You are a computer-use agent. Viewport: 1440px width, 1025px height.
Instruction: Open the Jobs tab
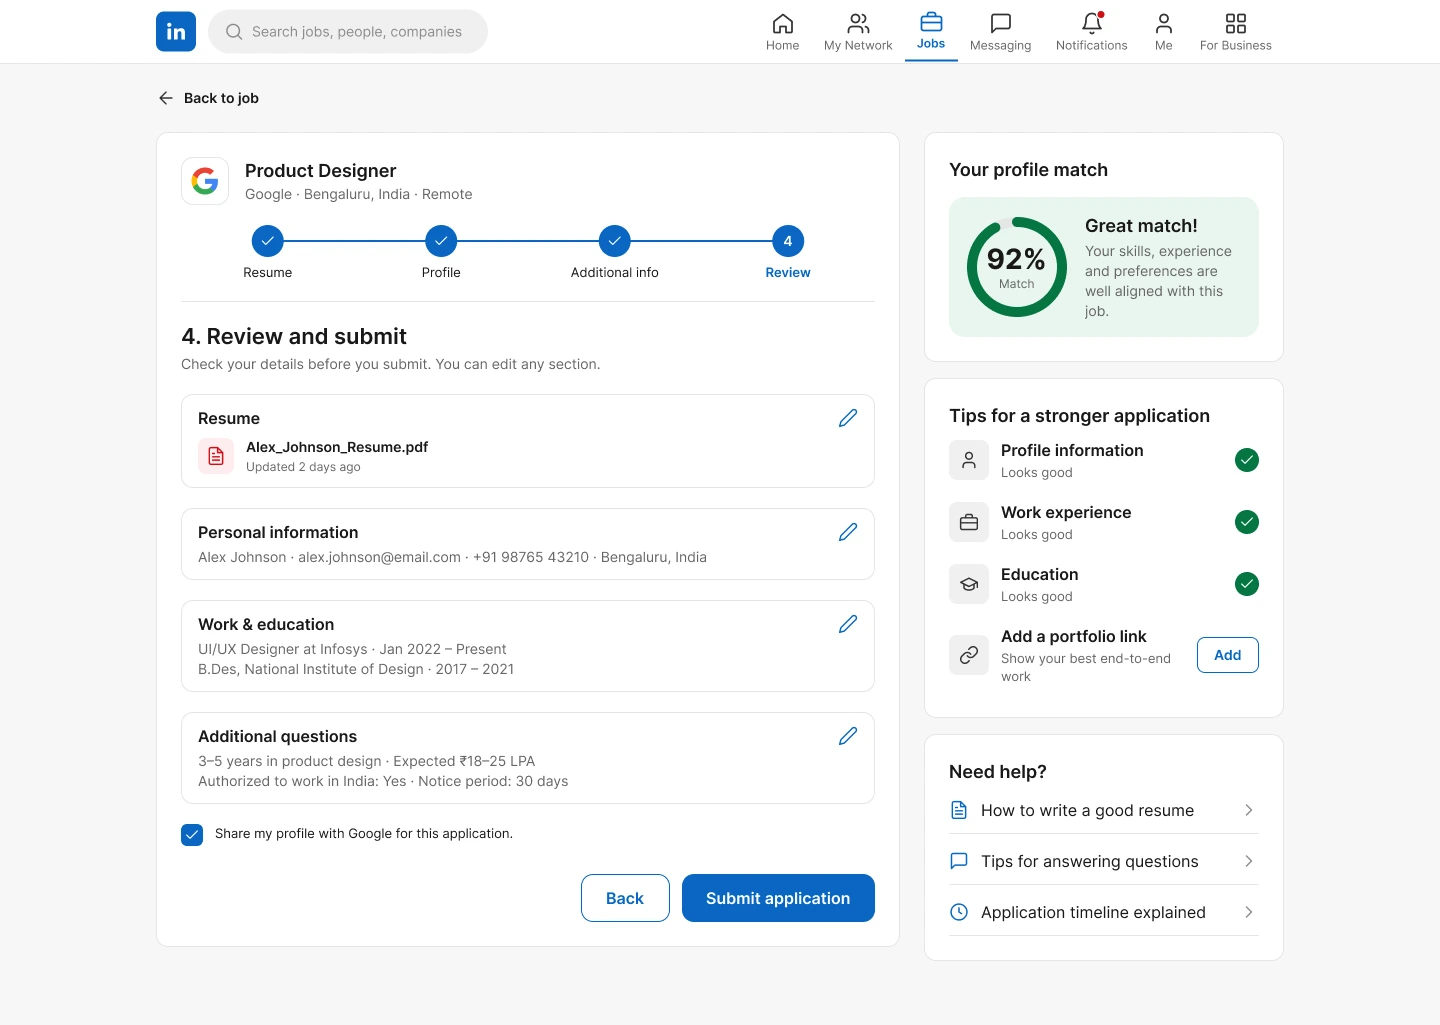coord(931,32)
